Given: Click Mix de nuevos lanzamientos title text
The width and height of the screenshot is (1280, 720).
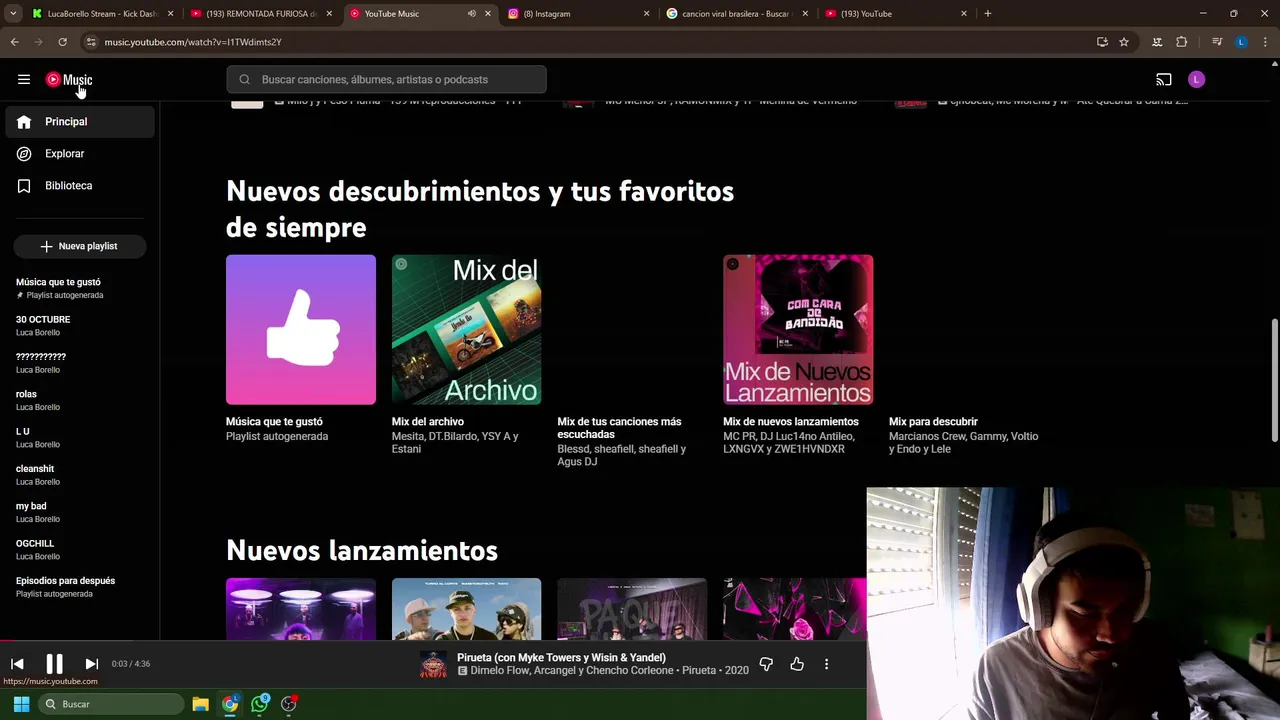Looking at the screenshot, I should tap(791, 422).
